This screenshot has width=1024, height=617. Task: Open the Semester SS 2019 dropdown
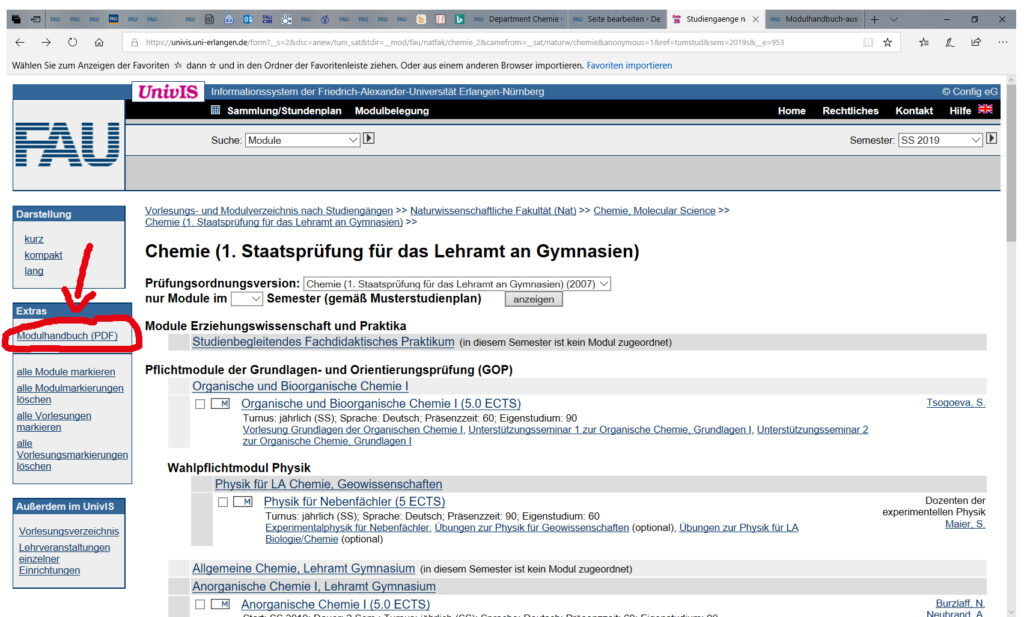(940, 140)
